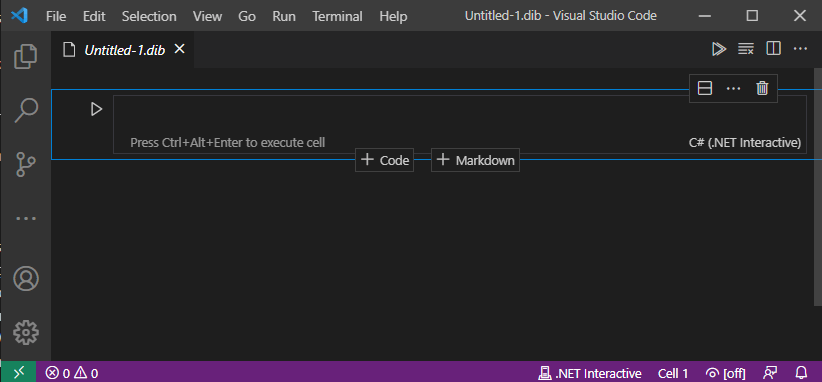Toggle the eye [off] status bar item

point(726,373)
